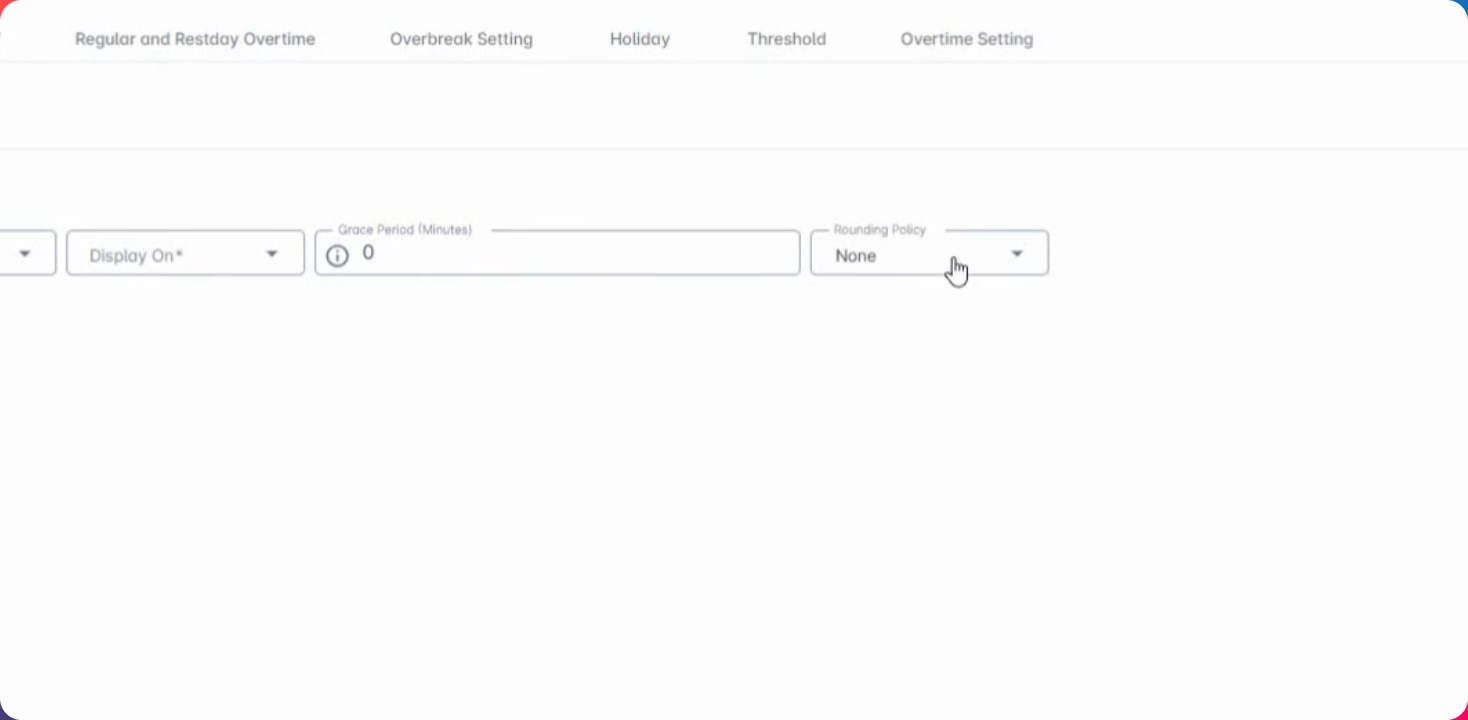Open the Regular and Restday Overtime tab
Image resolution: width=1468 pixels, height=720 pixels.
click(x=195, y=39)
